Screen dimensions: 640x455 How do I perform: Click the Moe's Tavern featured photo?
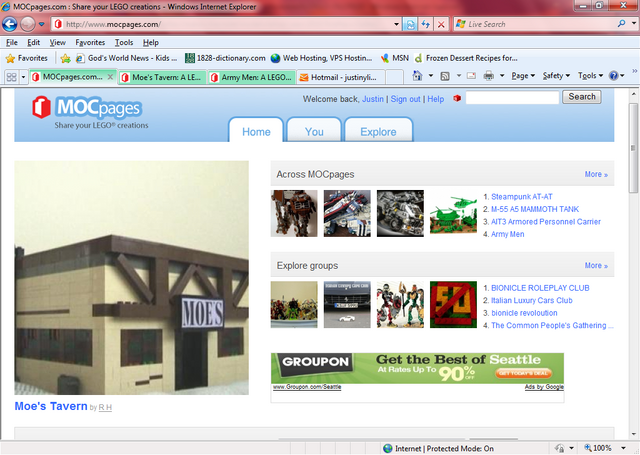click(131, 277)
